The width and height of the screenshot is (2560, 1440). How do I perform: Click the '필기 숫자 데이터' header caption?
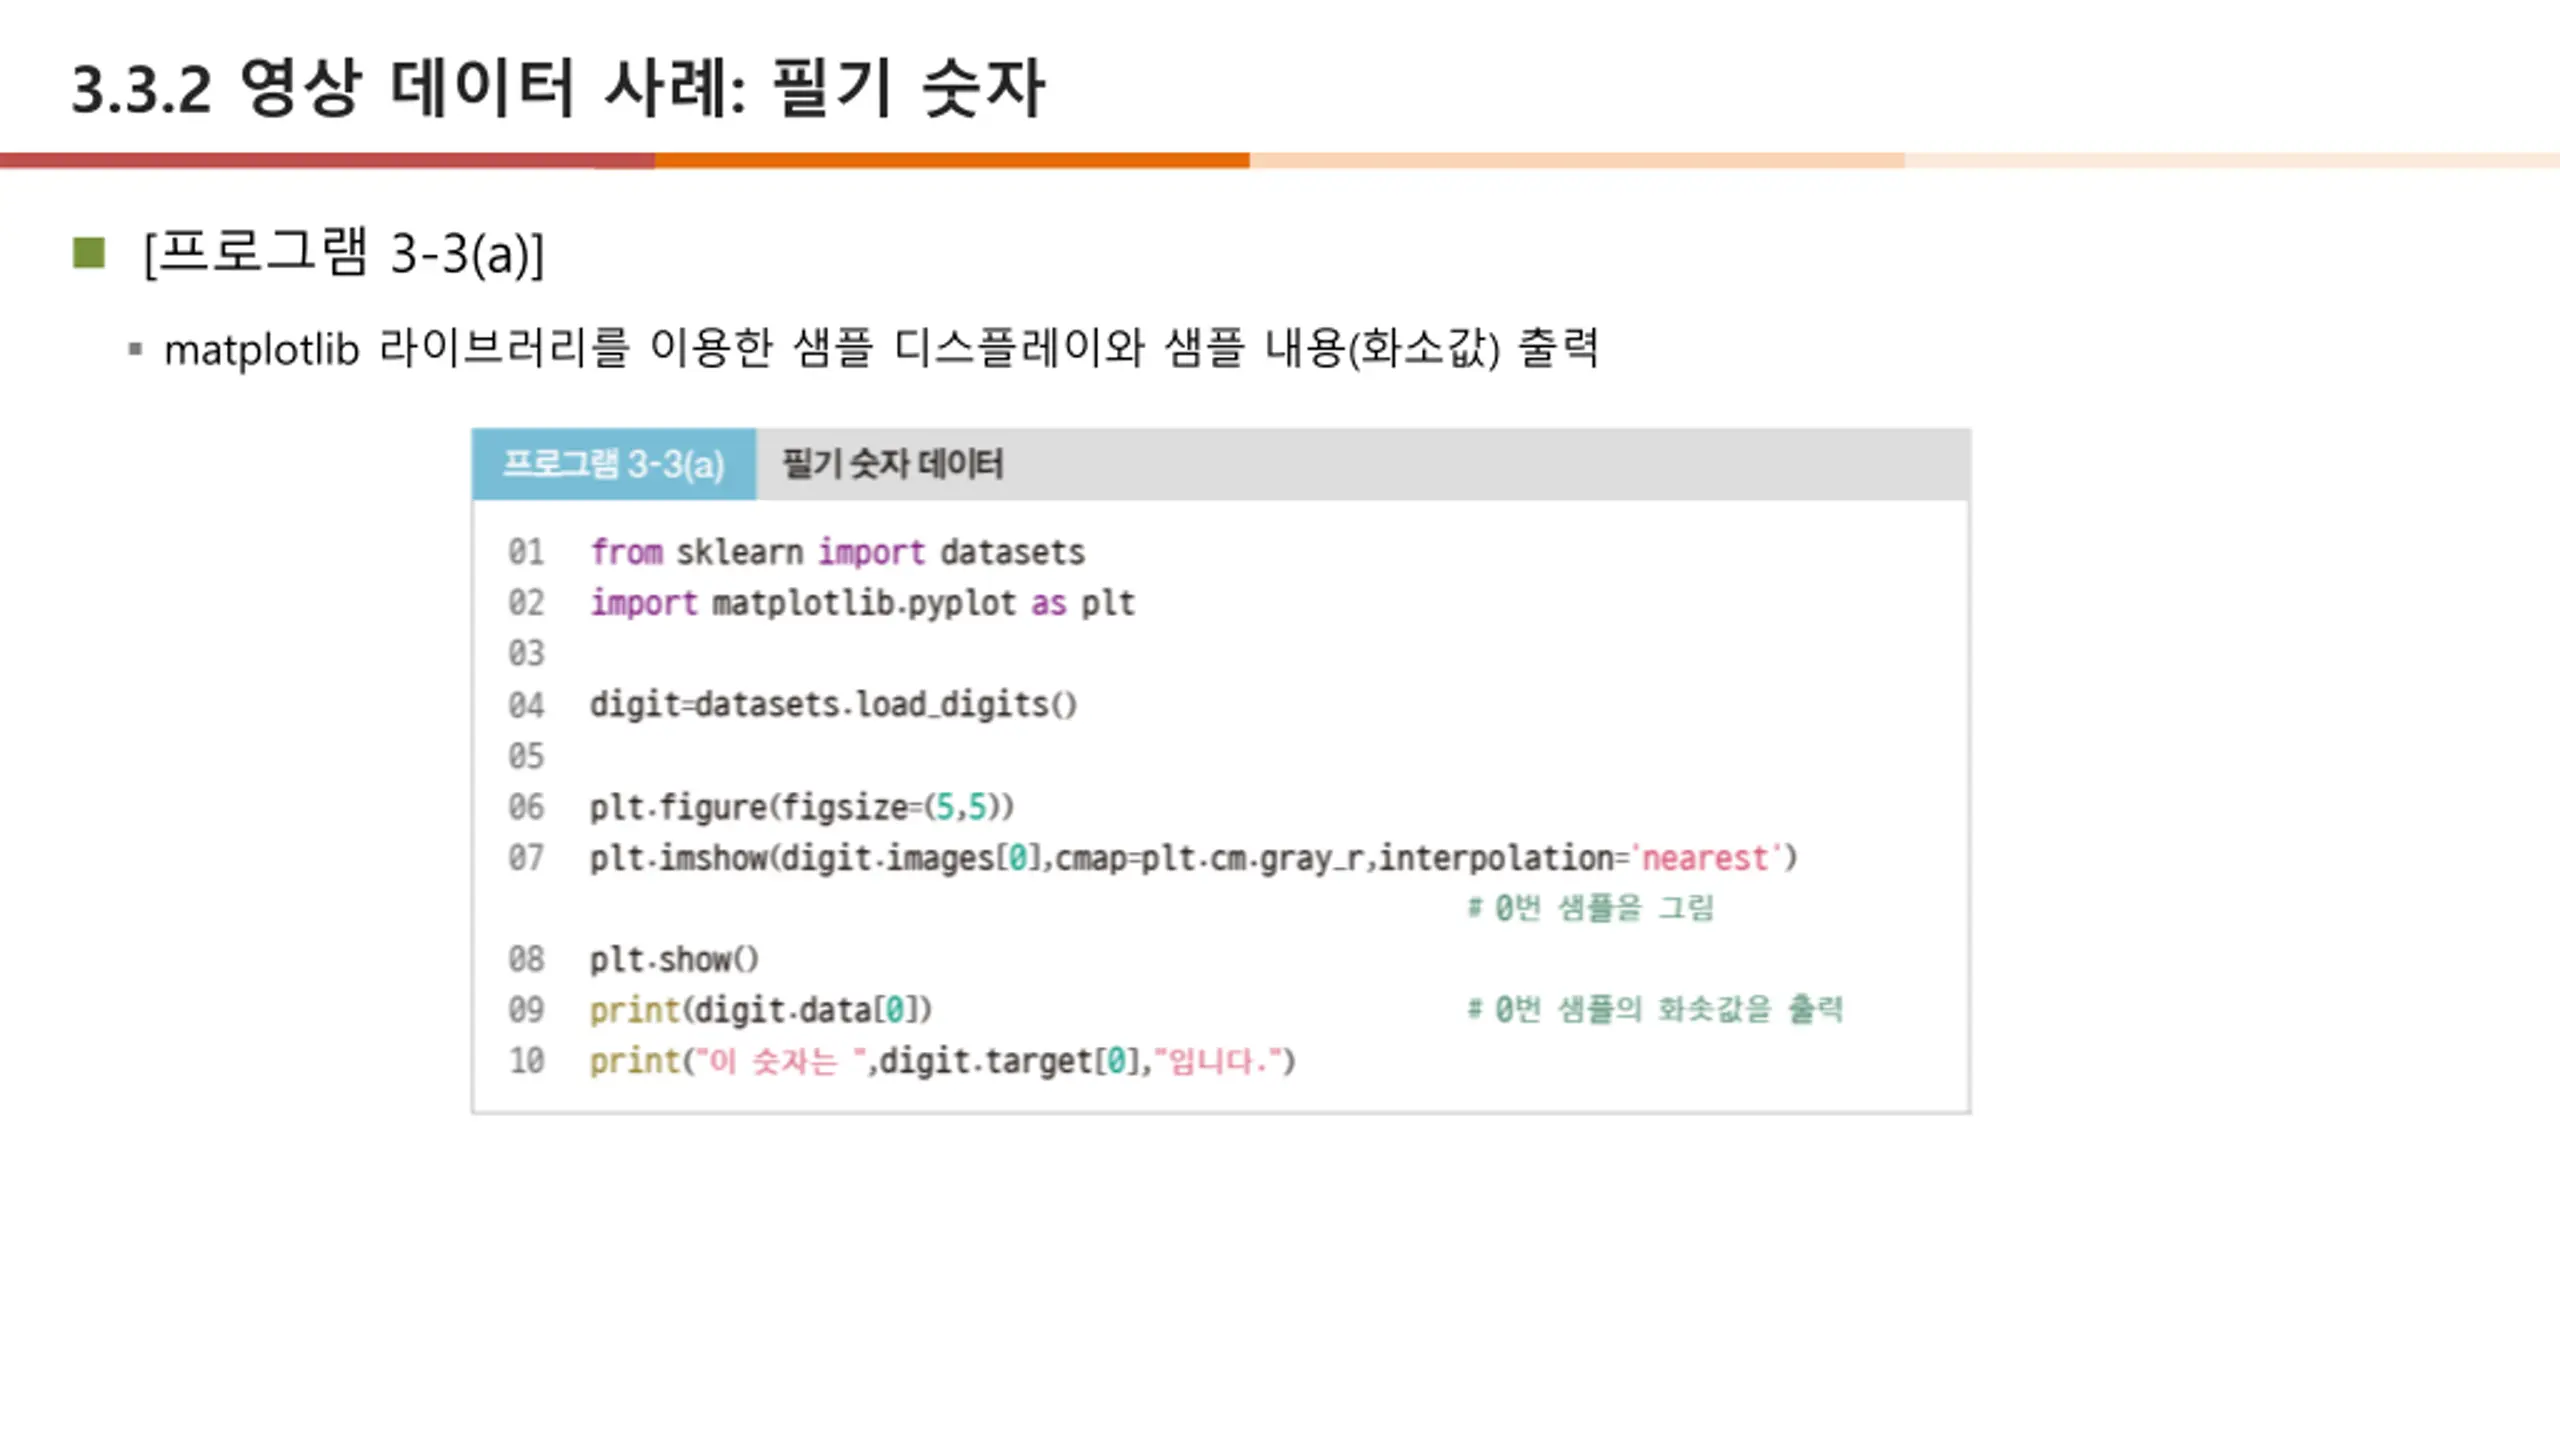[892, 464]
